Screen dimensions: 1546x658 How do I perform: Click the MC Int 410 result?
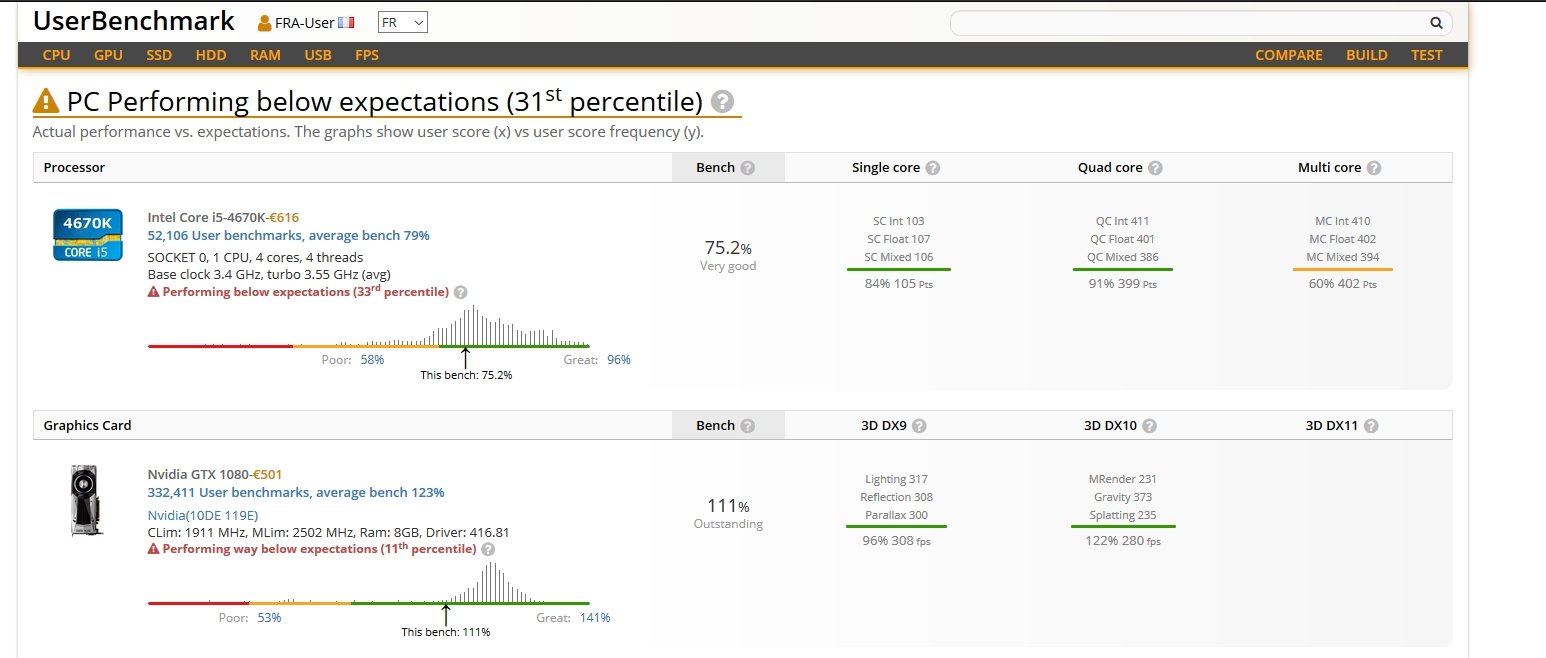pyautogui.click(x=1343, y=222)
